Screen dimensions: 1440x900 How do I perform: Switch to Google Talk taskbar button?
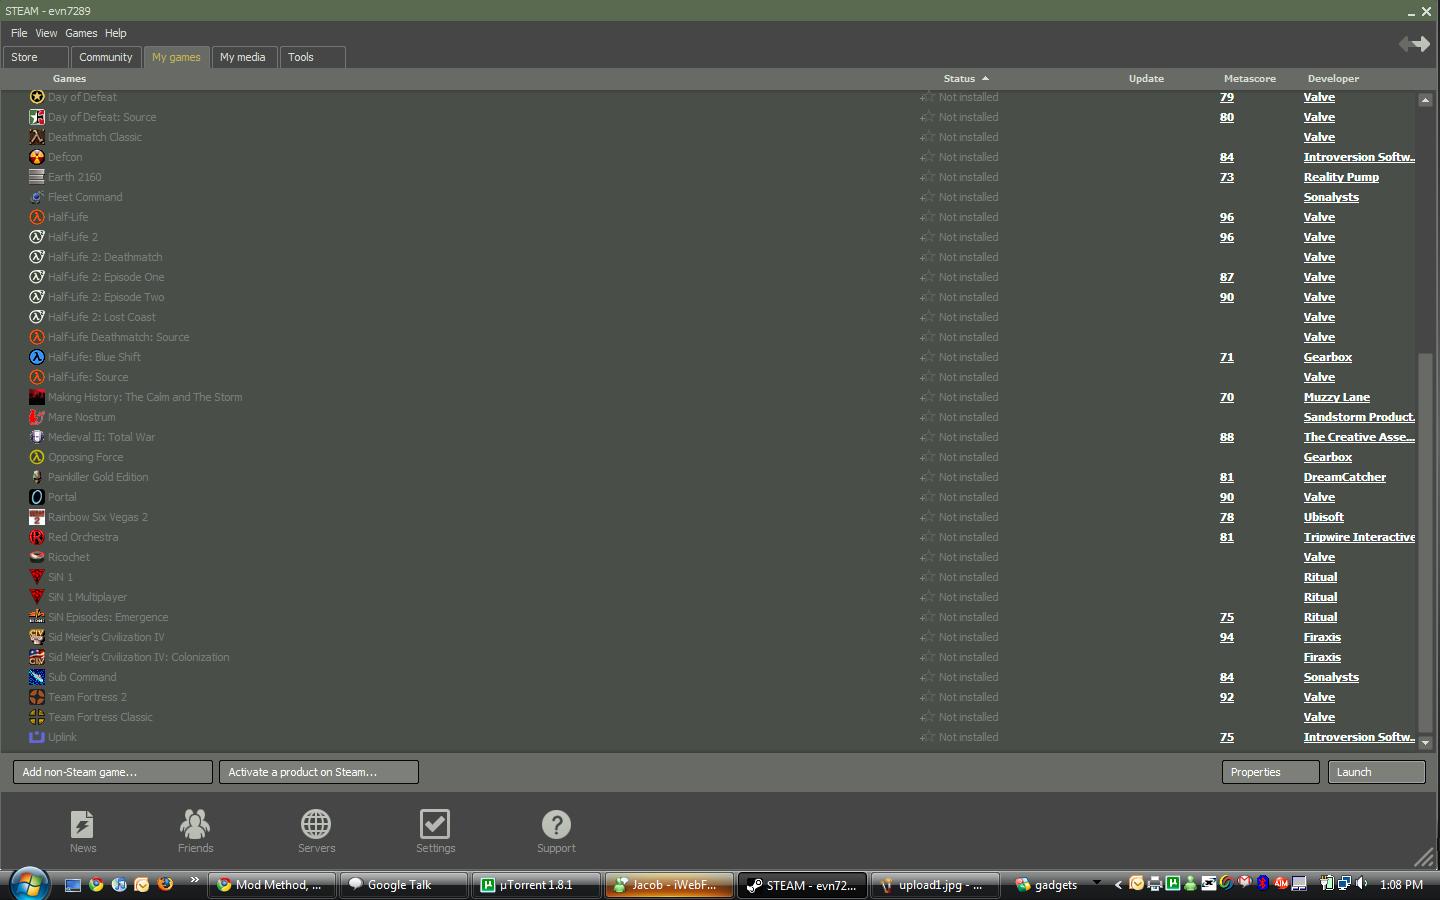point(404,884)
